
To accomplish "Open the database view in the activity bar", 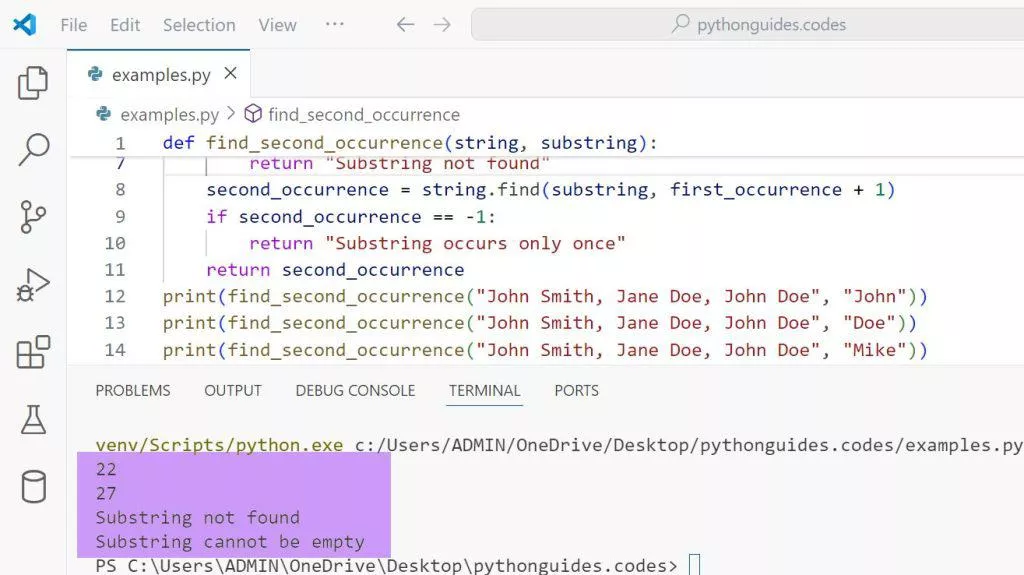I will tap(33, 487).
